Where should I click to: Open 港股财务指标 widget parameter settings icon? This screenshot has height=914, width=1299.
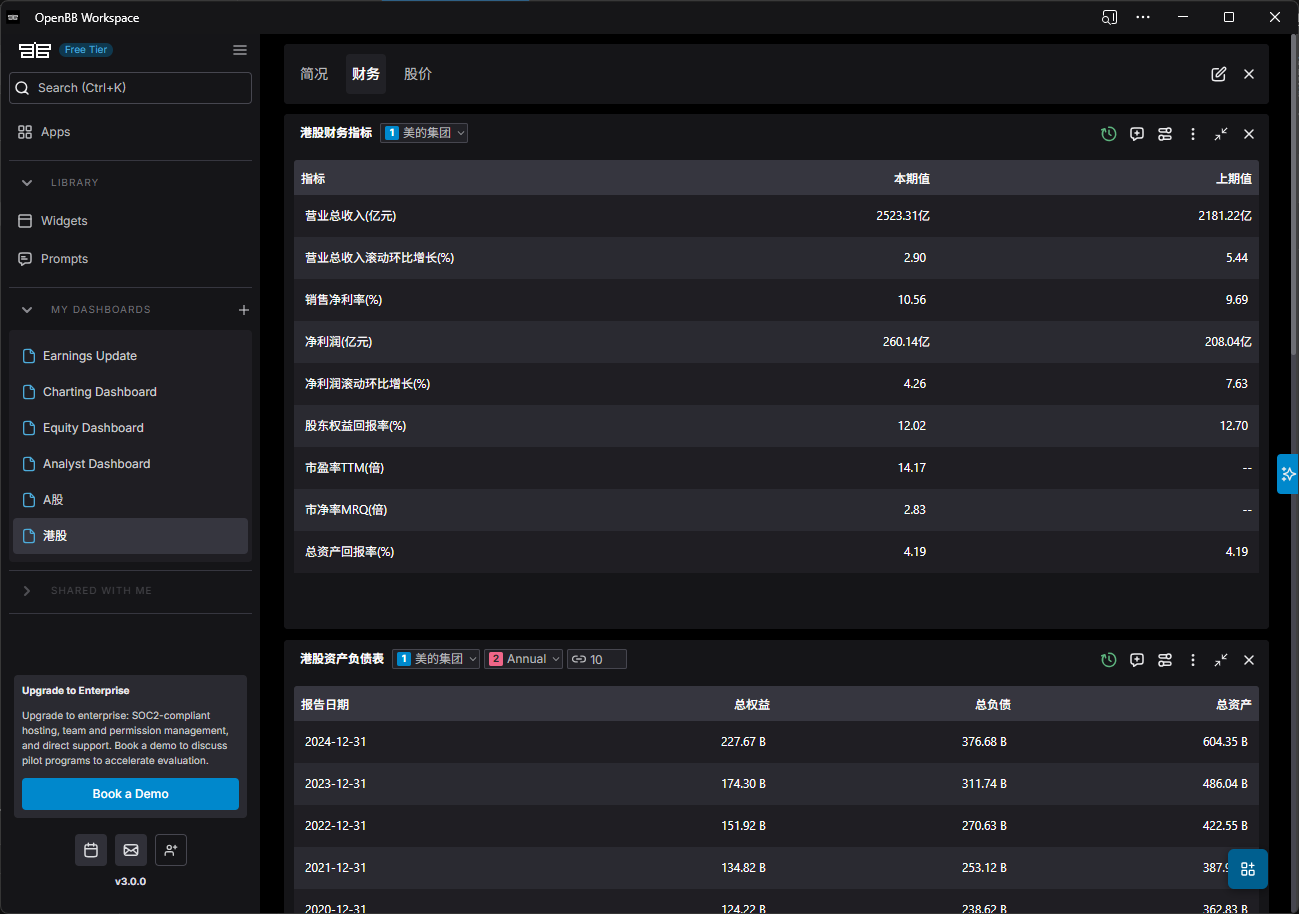(x=1165, y=134)
